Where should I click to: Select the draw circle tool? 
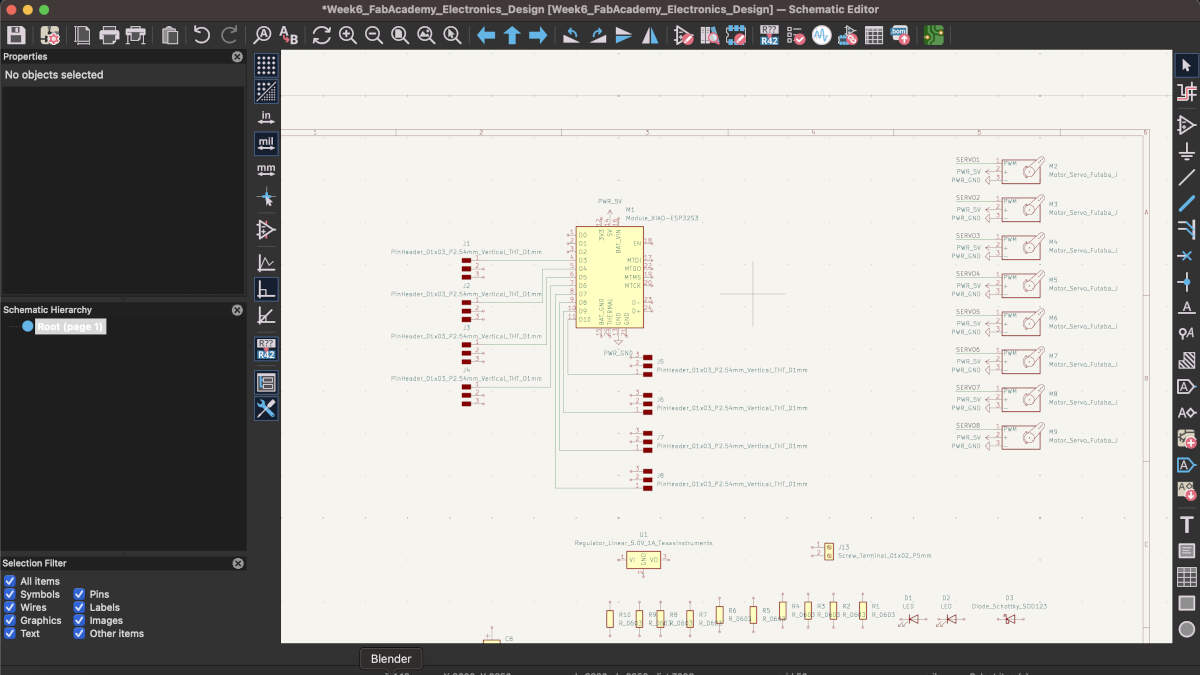coord(1187,629)
